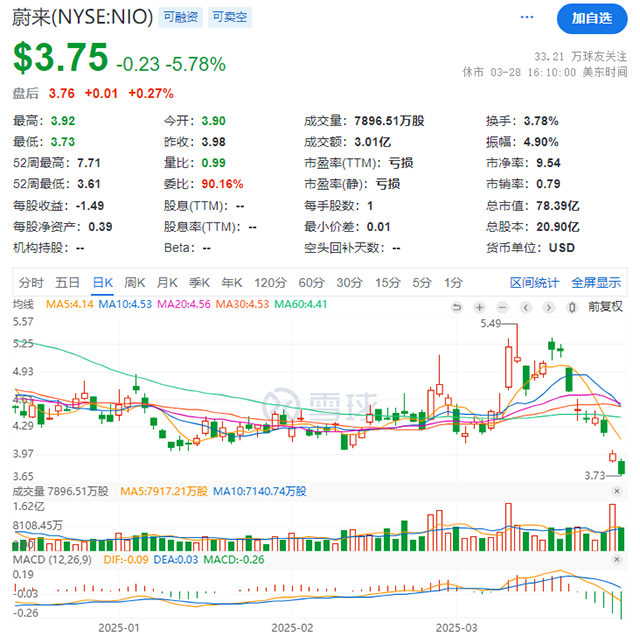Click the MA10:4.53 moving average label

click(x=125, y=305)
